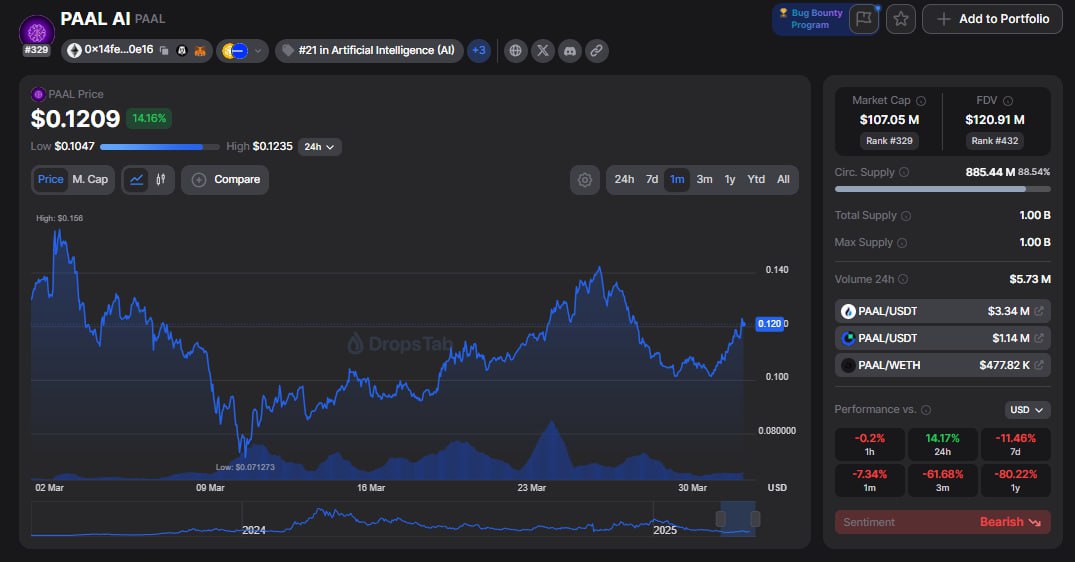Click the Volume 24h info icon
1075x562 pixels.
point(903,279)
